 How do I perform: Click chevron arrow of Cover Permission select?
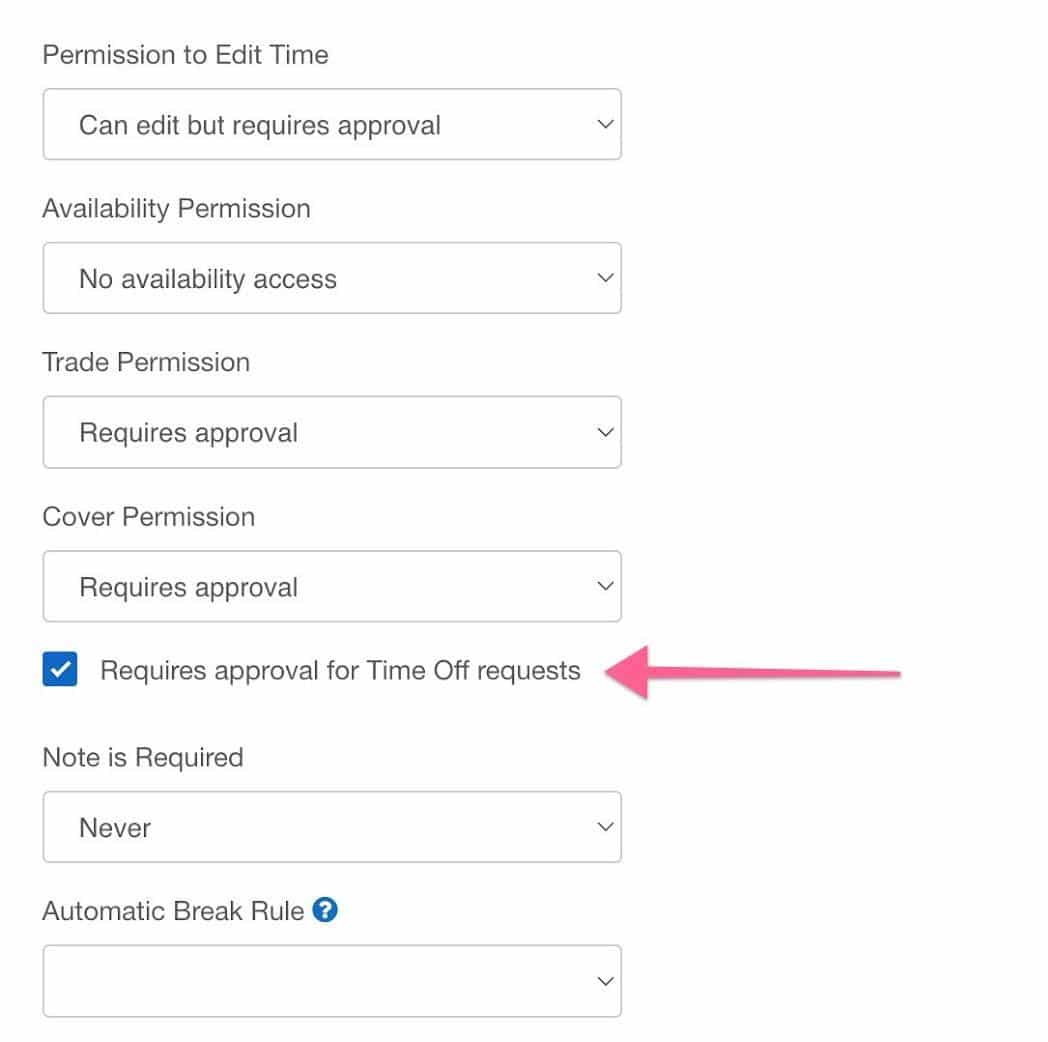click(x=605, y=586)
